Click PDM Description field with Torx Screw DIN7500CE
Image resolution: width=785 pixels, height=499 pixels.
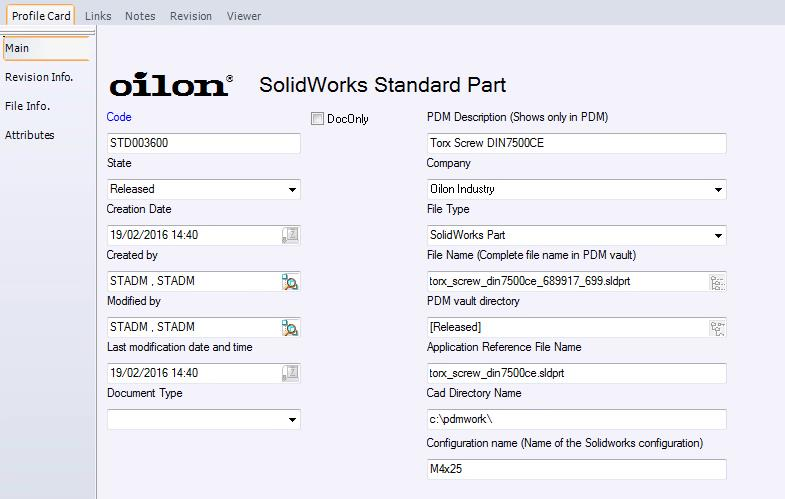[x=576, y=143]
